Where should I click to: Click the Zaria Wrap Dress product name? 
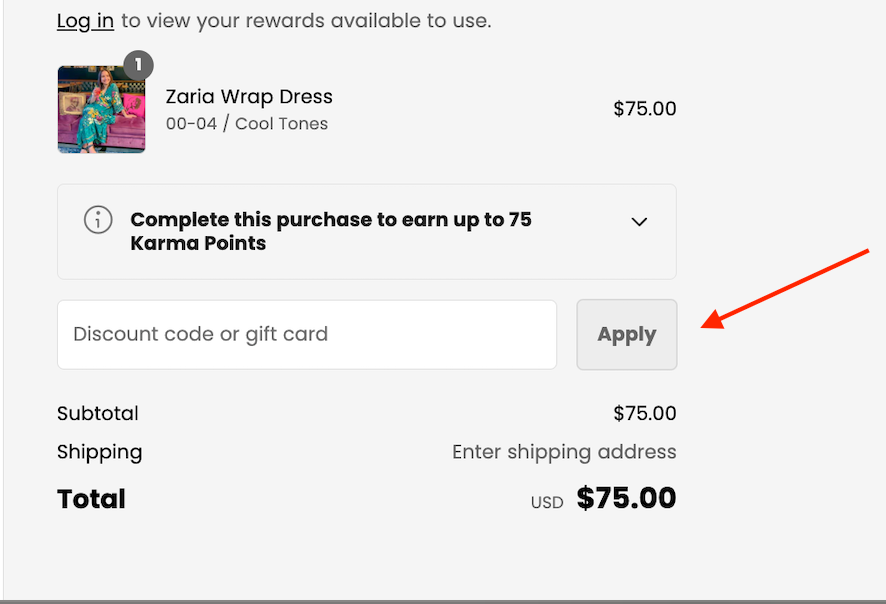tap(249, 97)
